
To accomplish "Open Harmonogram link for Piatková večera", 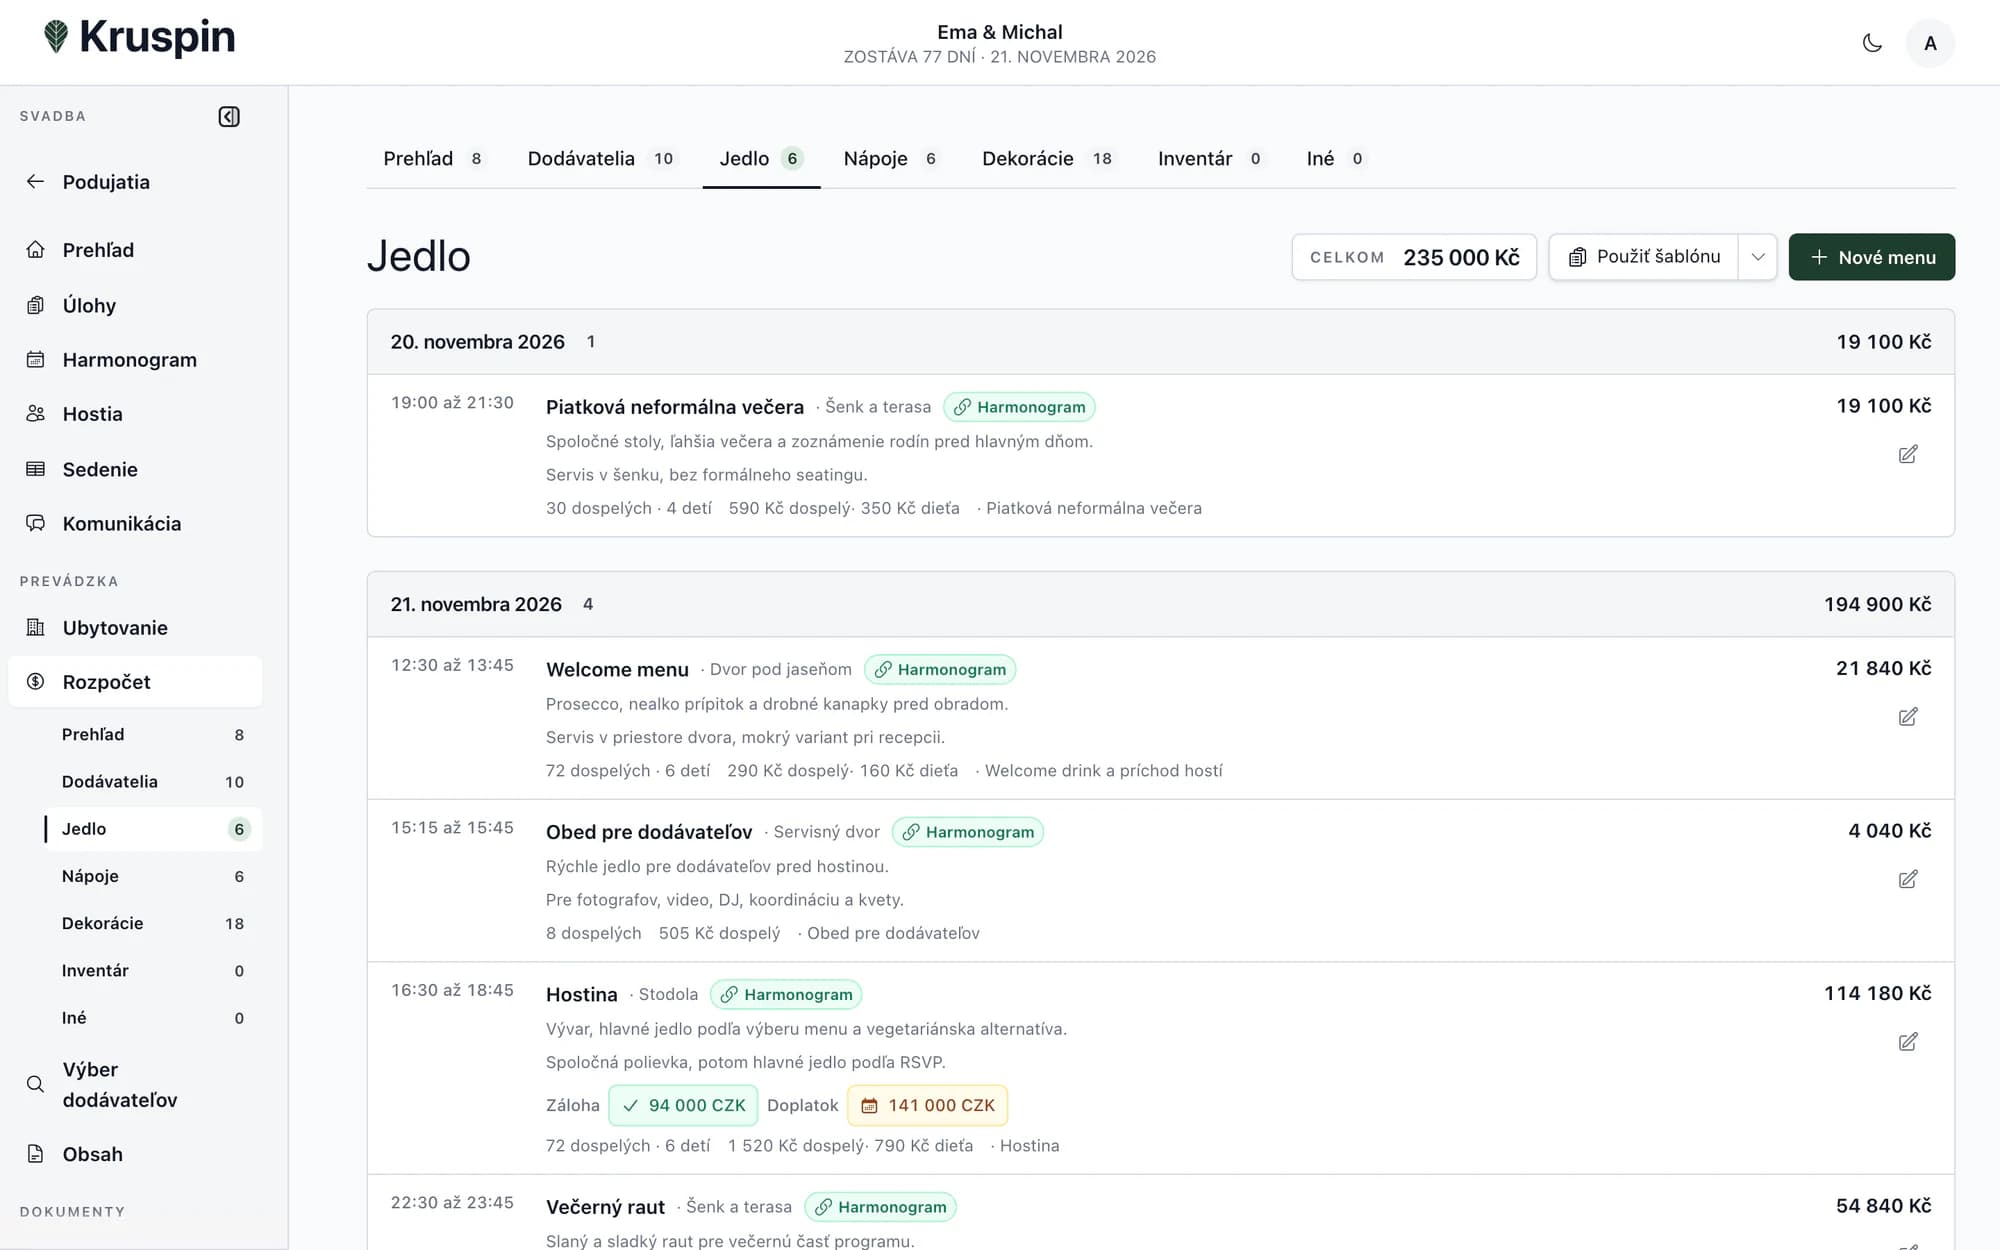I will (x=1019, y=407).
